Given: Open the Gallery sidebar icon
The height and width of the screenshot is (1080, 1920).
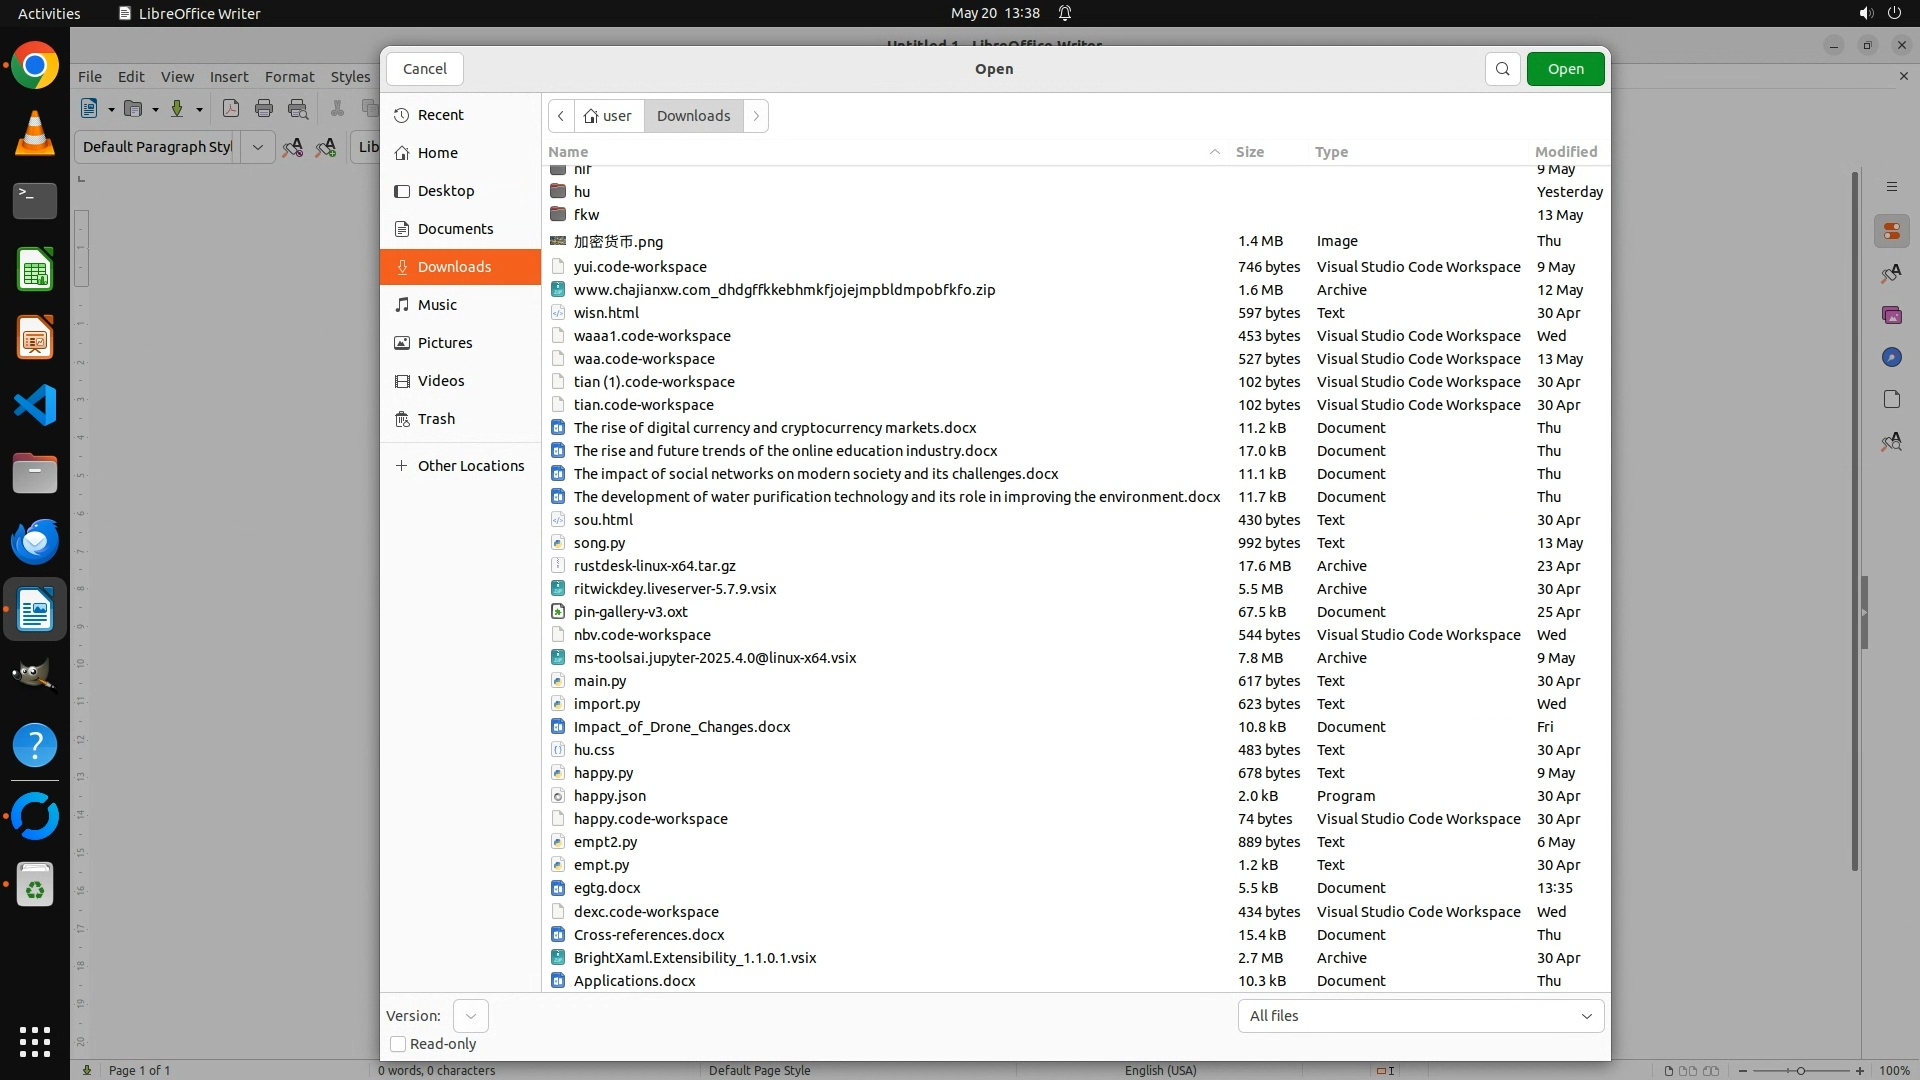Looking at the screenshot, I should pos(1891,316).
